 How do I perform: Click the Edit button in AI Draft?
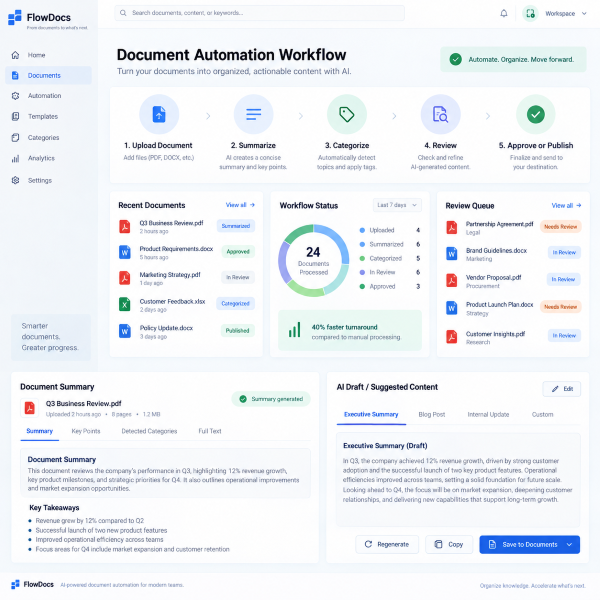click(x=562, y=389)
